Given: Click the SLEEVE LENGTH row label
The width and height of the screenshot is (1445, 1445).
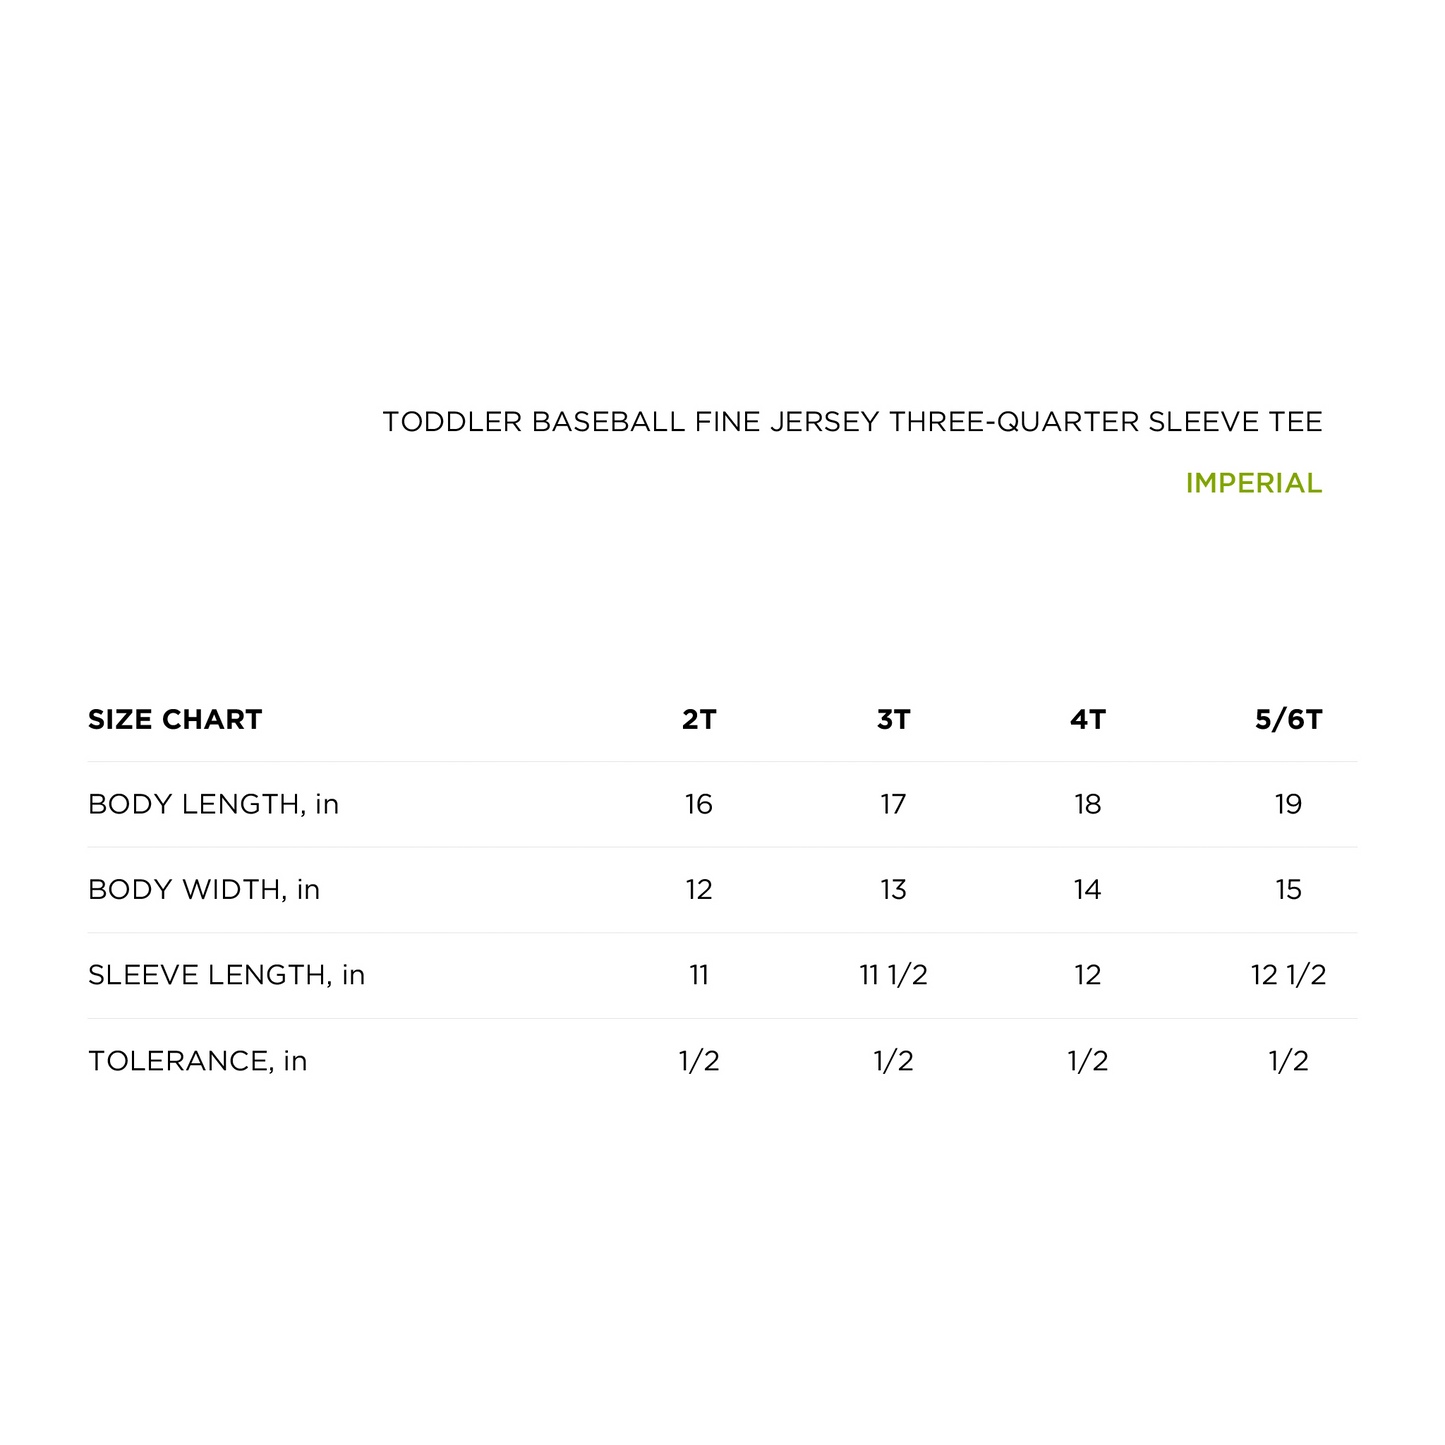Looking at the screenshot, I should pos(227,975).
